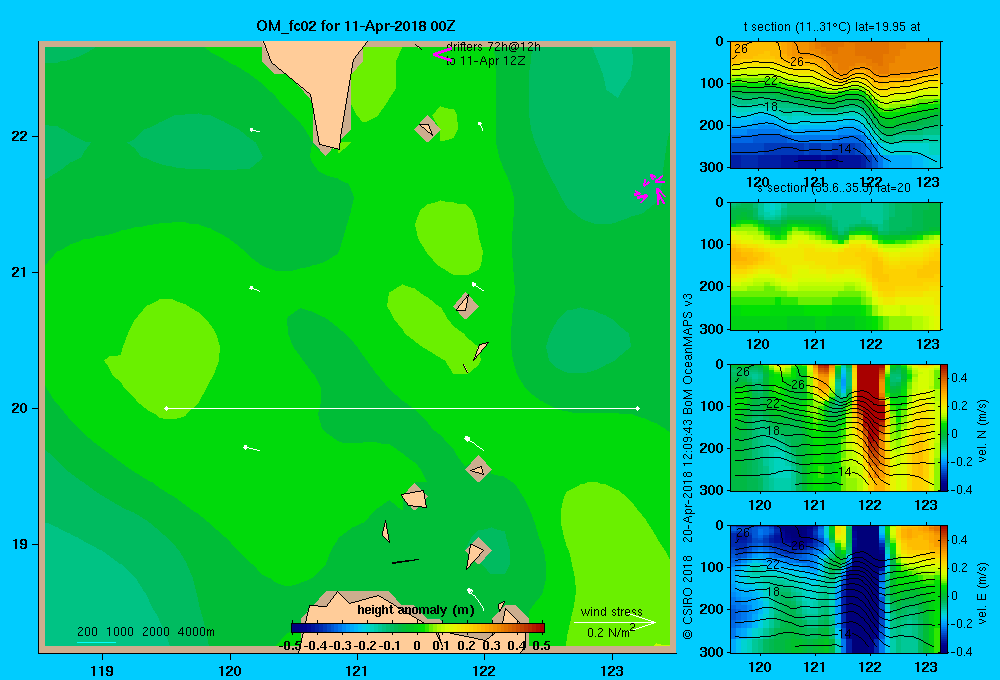Click the '0.4' label on vel. N scale

click(x=959, y=378)
